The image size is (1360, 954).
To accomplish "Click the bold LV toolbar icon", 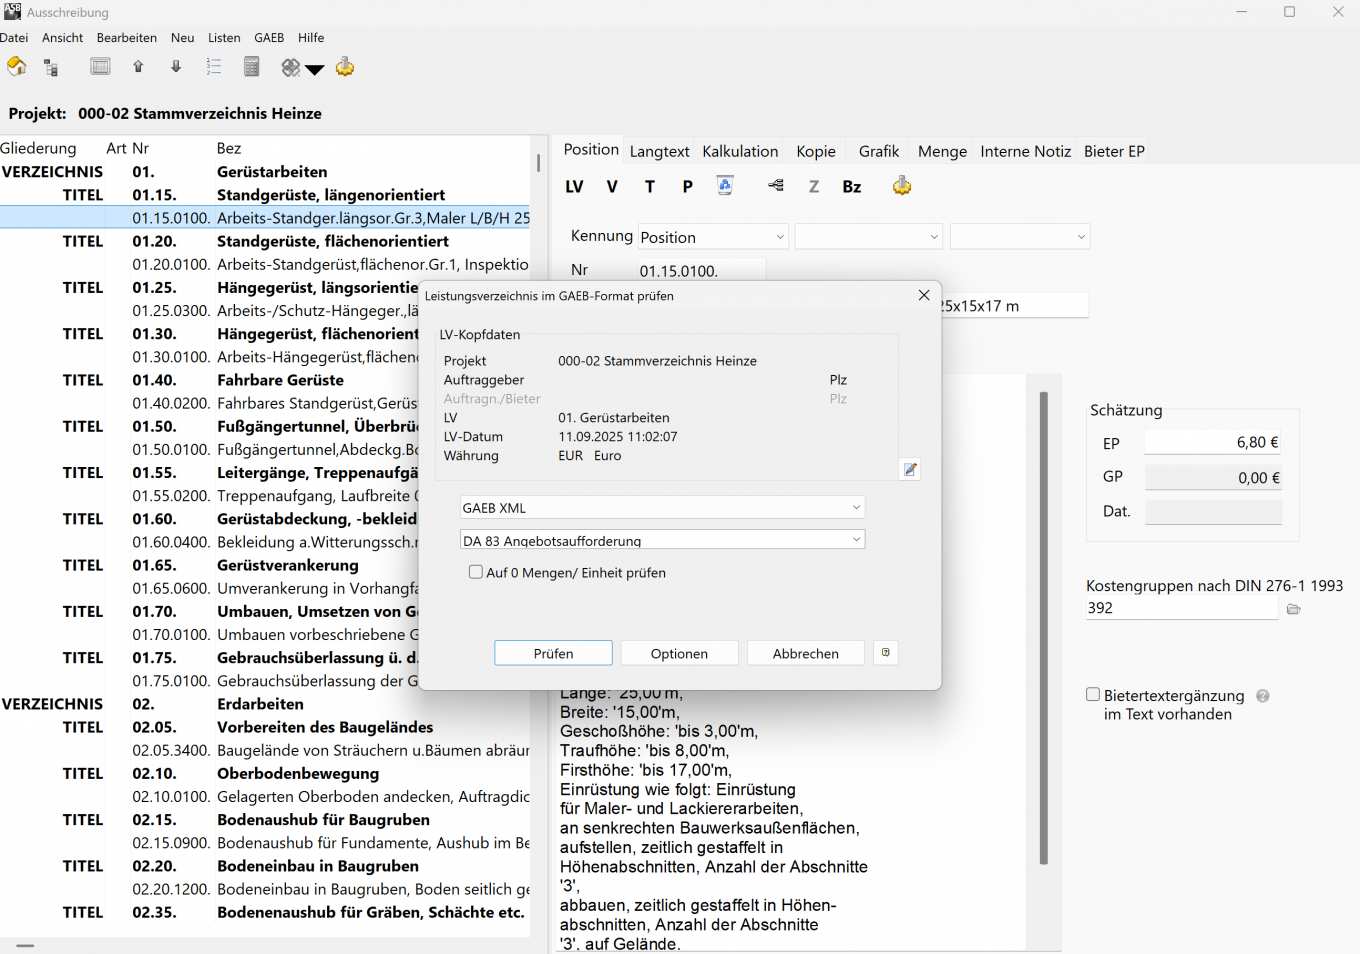I will (x=574, y=187).
